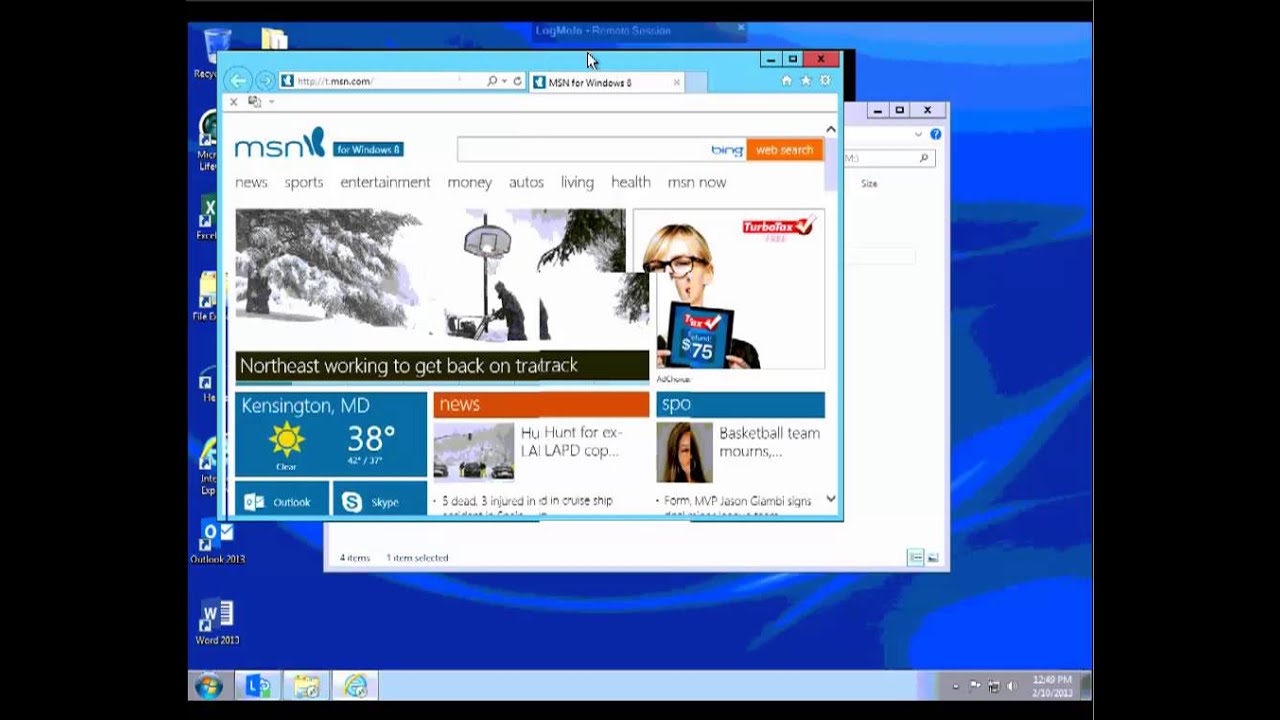Open the cruise ship accident headline
This screenshot has width=1280, height=720.
(x=526, y=506)
